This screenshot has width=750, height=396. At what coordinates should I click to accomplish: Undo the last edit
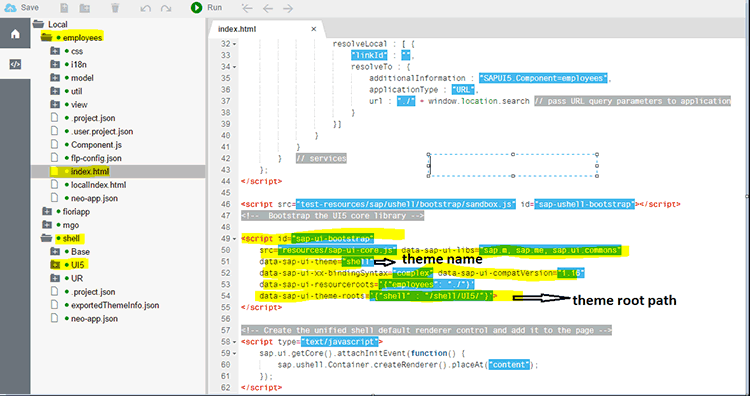(x=146, y=9)
